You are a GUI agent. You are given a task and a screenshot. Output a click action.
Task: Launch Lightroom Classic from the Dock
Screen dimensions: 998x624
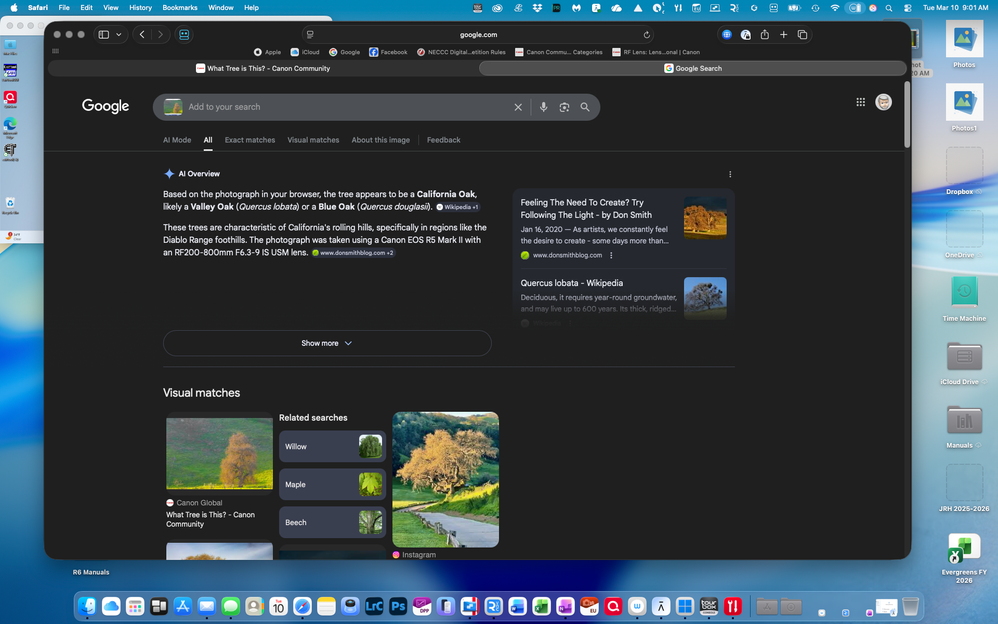coord(374,606)
